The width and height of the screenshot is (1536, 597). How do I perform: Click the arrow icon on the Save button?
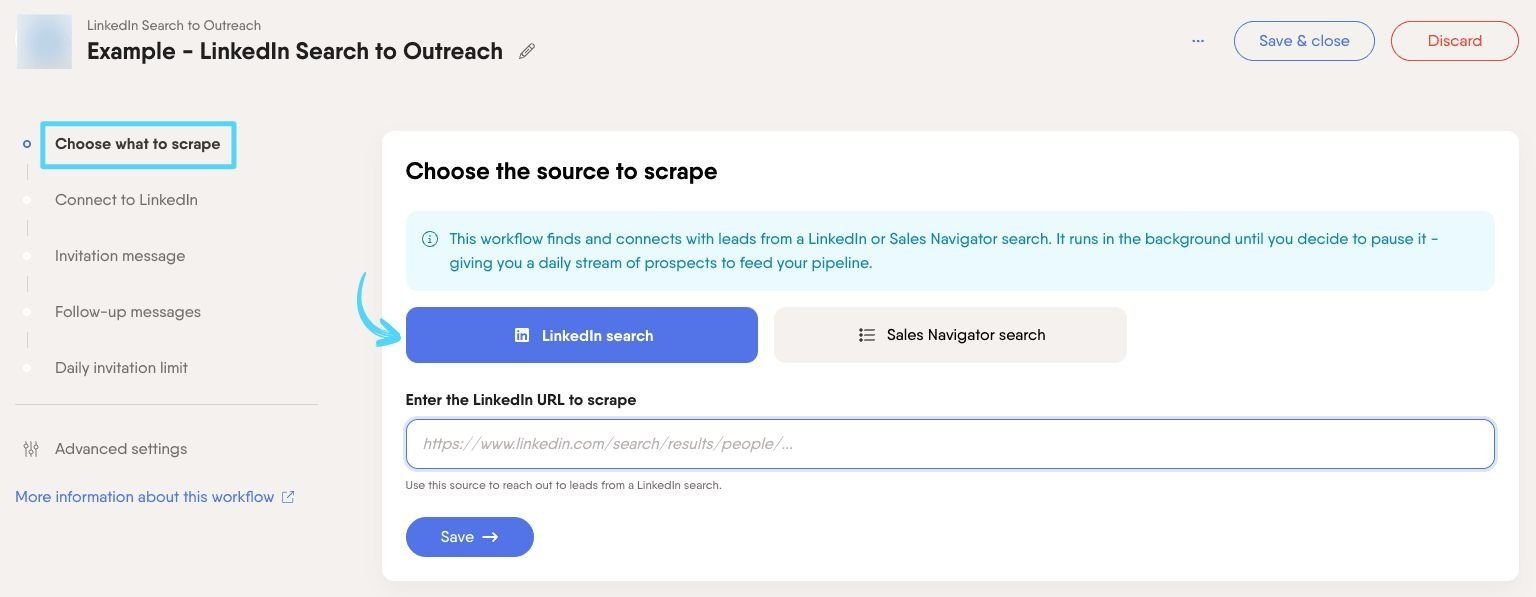pyautogui.click(x=490, y=537)
